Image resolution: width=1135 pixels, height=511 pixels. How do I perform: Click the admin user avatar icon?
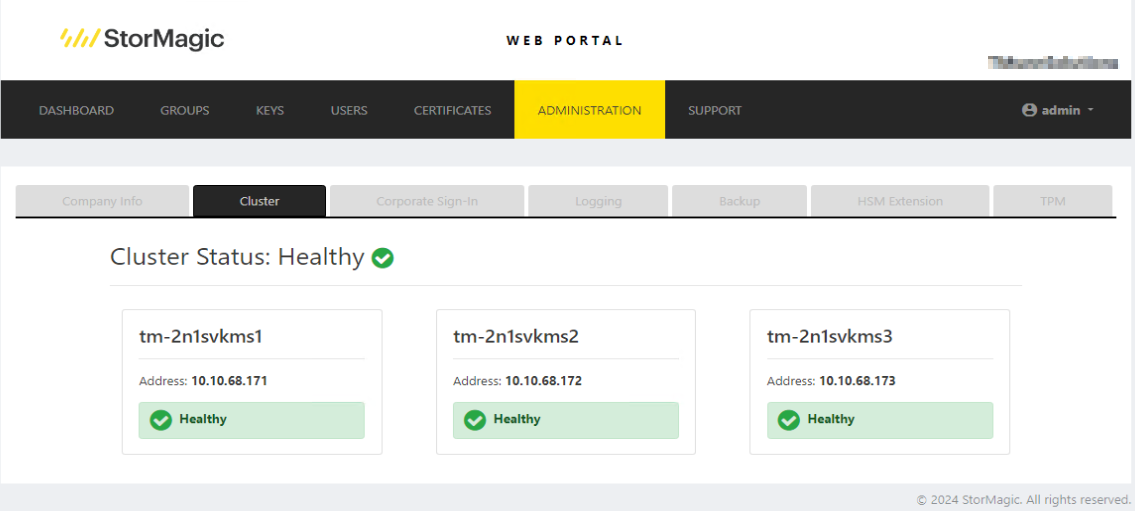[x=1029, y=110]
